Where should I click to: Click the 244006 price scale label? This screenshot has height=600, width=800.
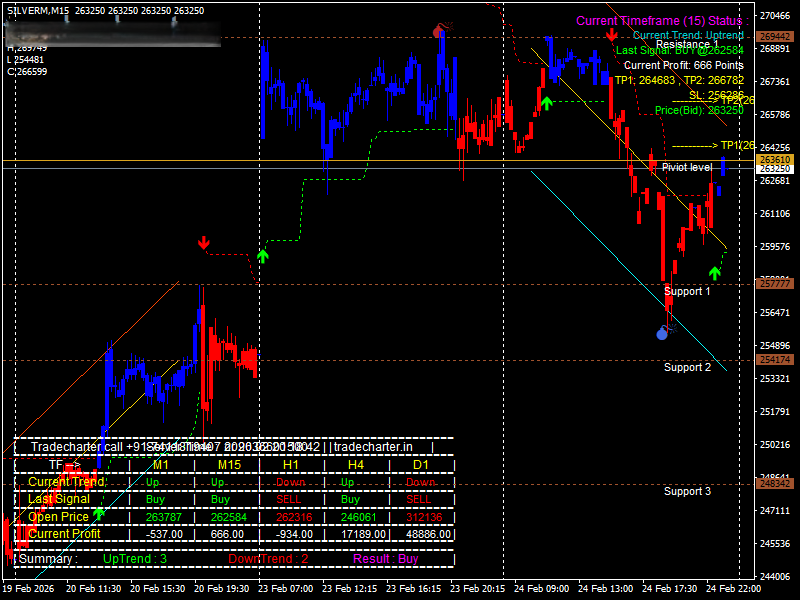(x=775, y=577)
